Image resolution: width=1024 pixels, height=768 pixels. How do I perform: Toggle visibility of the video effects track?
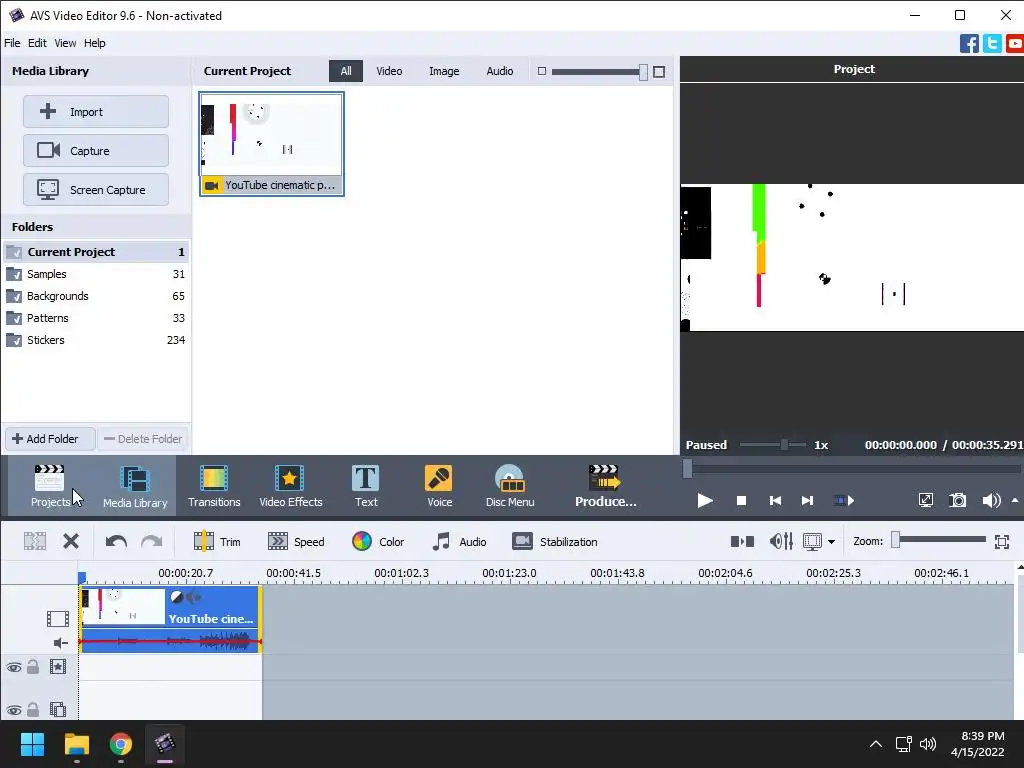pos(14,667)
